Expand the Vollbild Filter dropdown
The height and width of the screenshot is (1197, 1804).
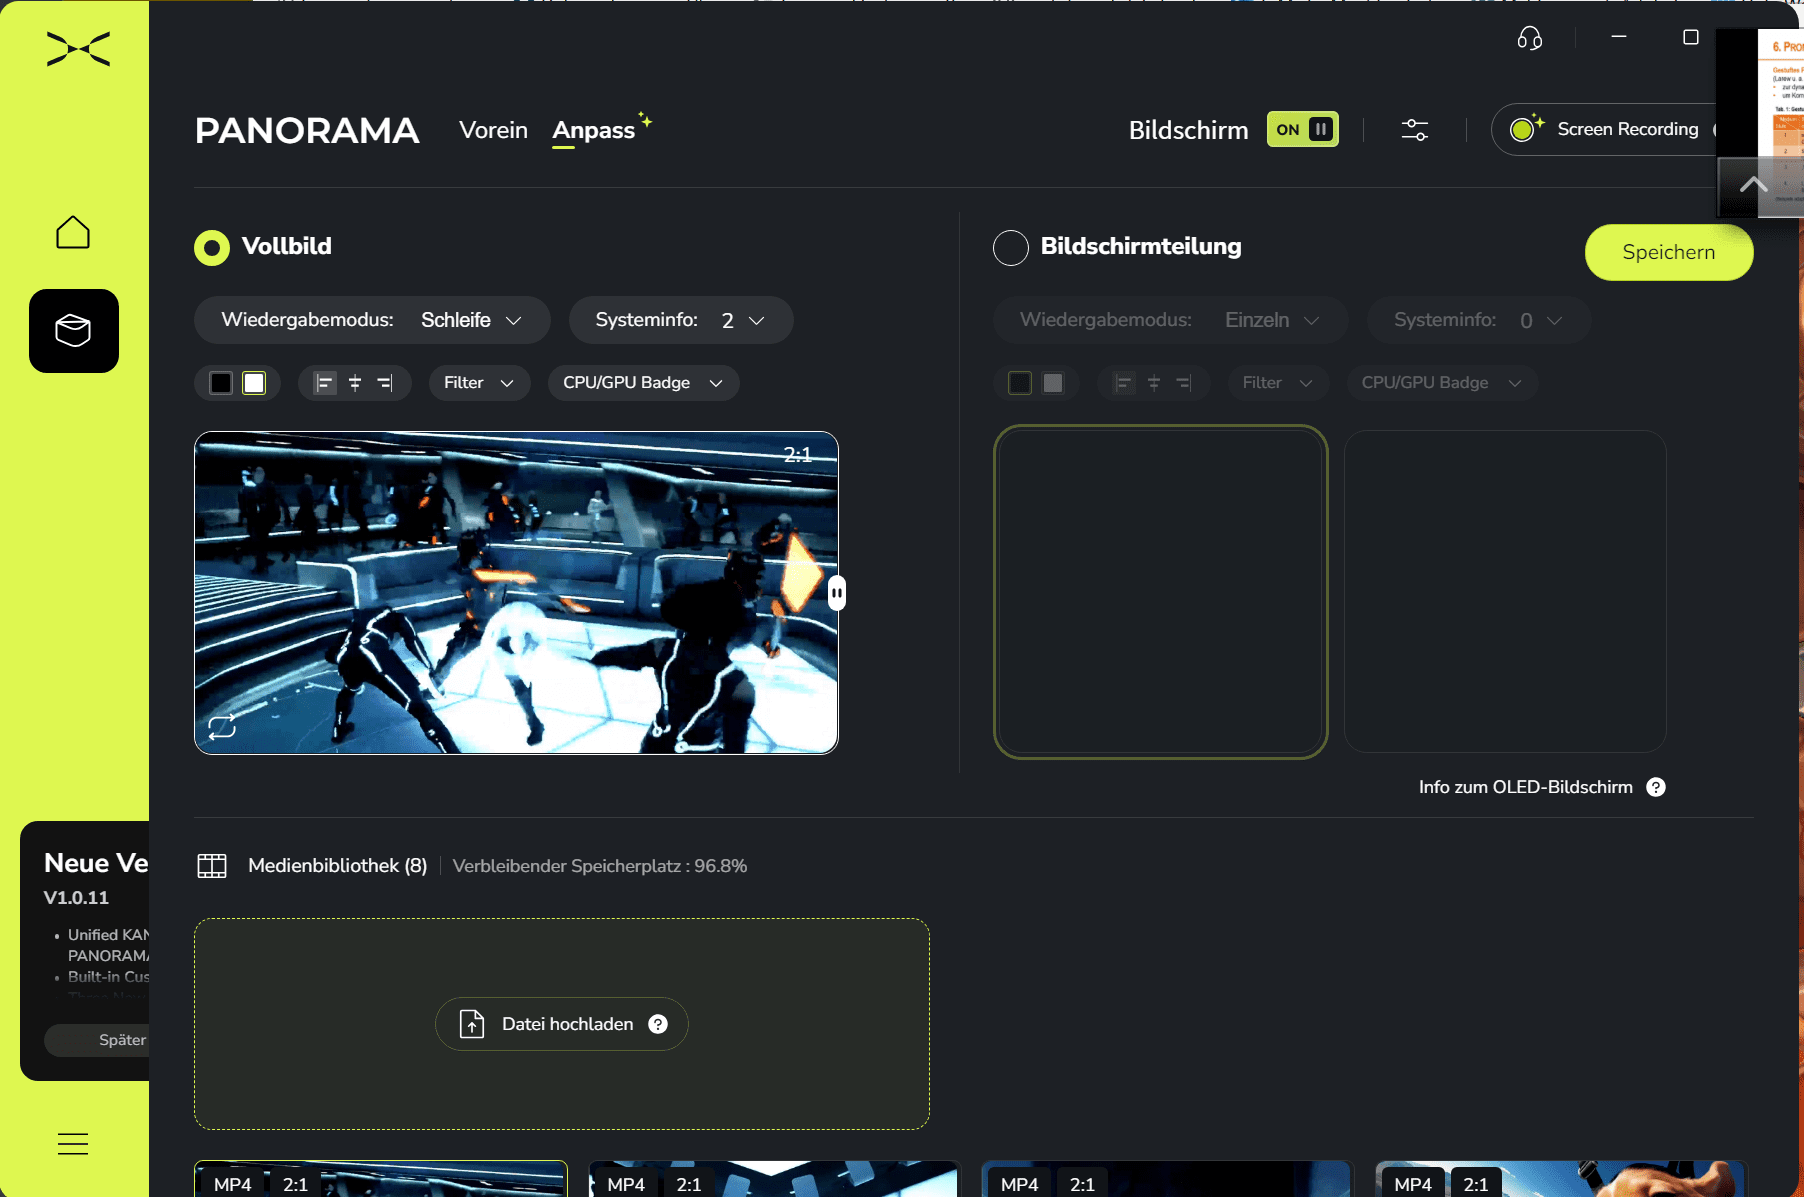click(x=479, y=383)
